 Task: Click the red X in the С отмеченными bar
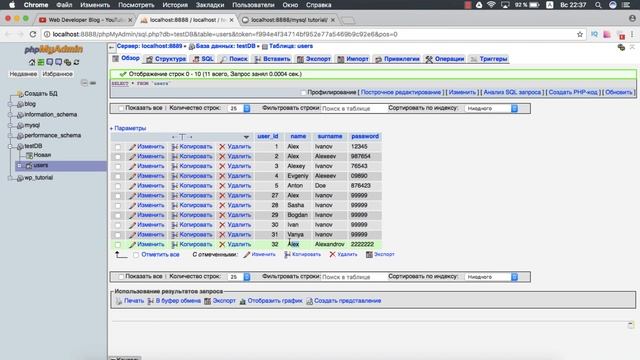point(332,254)
